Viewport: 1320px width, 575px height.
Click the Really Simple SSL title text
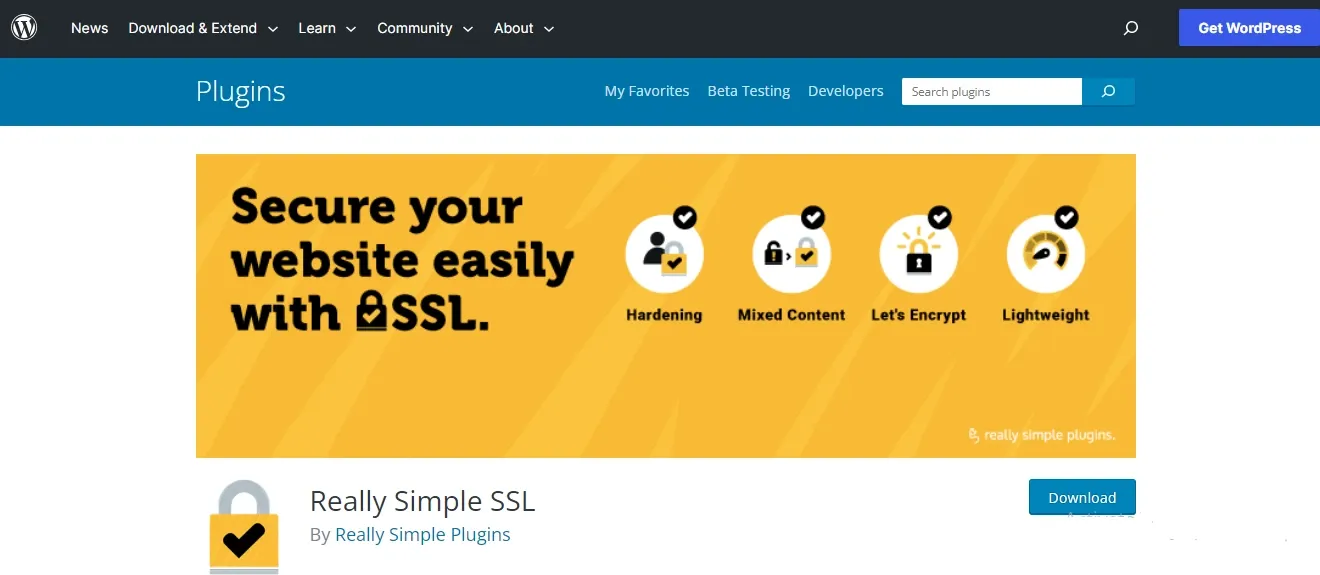point(422,500)
